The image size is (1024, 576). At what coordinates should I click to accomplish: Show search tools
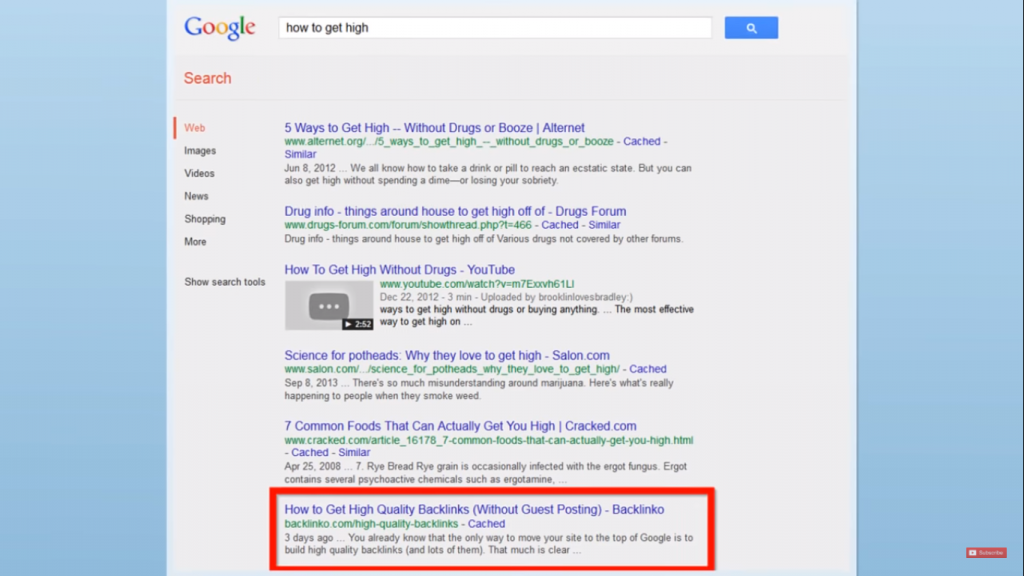(x=225, y=282)
